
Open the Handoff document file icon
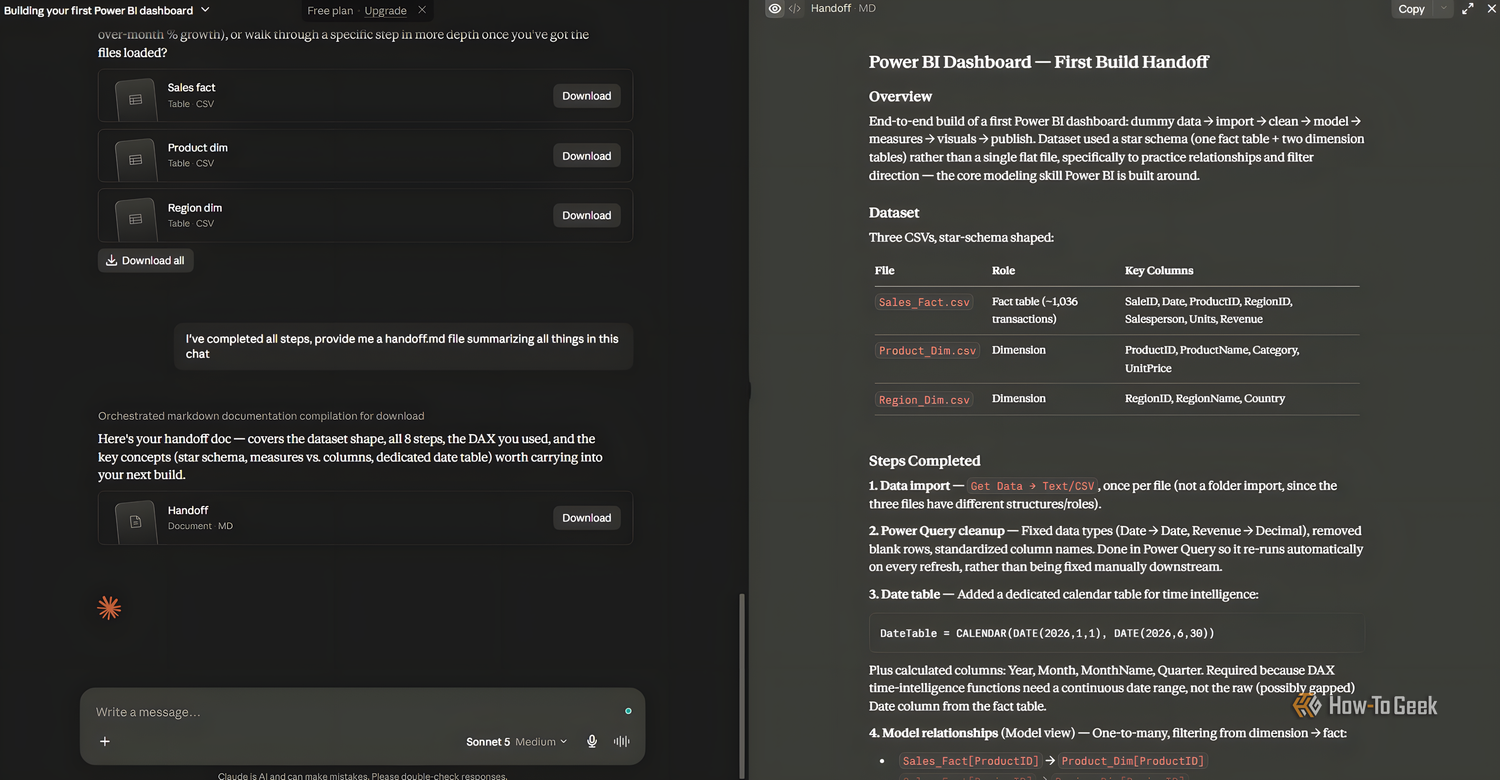pyautogui.click(x=135, y=520)
